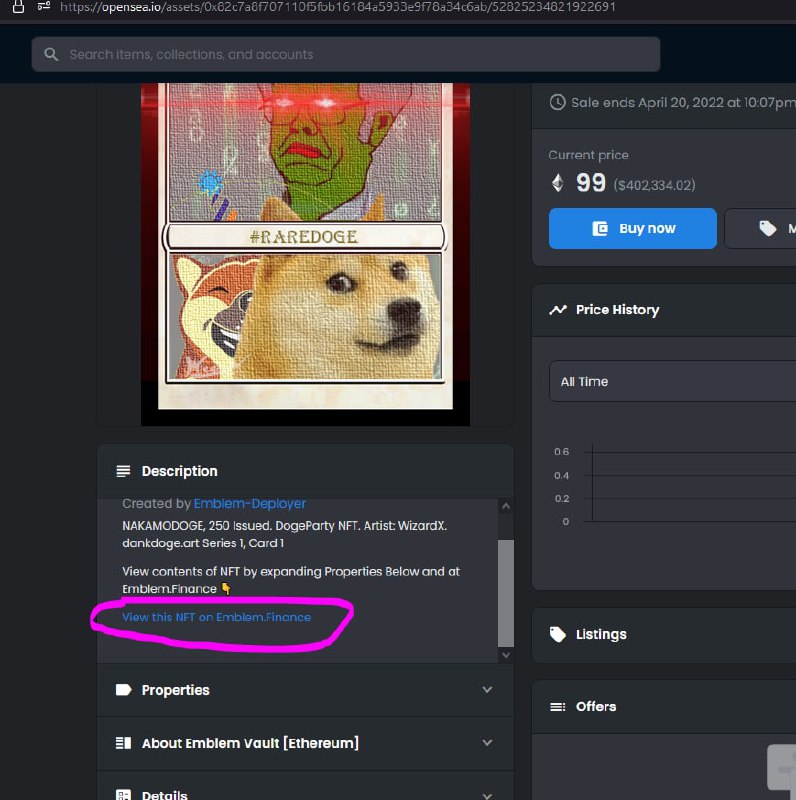
Task: Click the description scrollbar thumb
Action: 506,593
